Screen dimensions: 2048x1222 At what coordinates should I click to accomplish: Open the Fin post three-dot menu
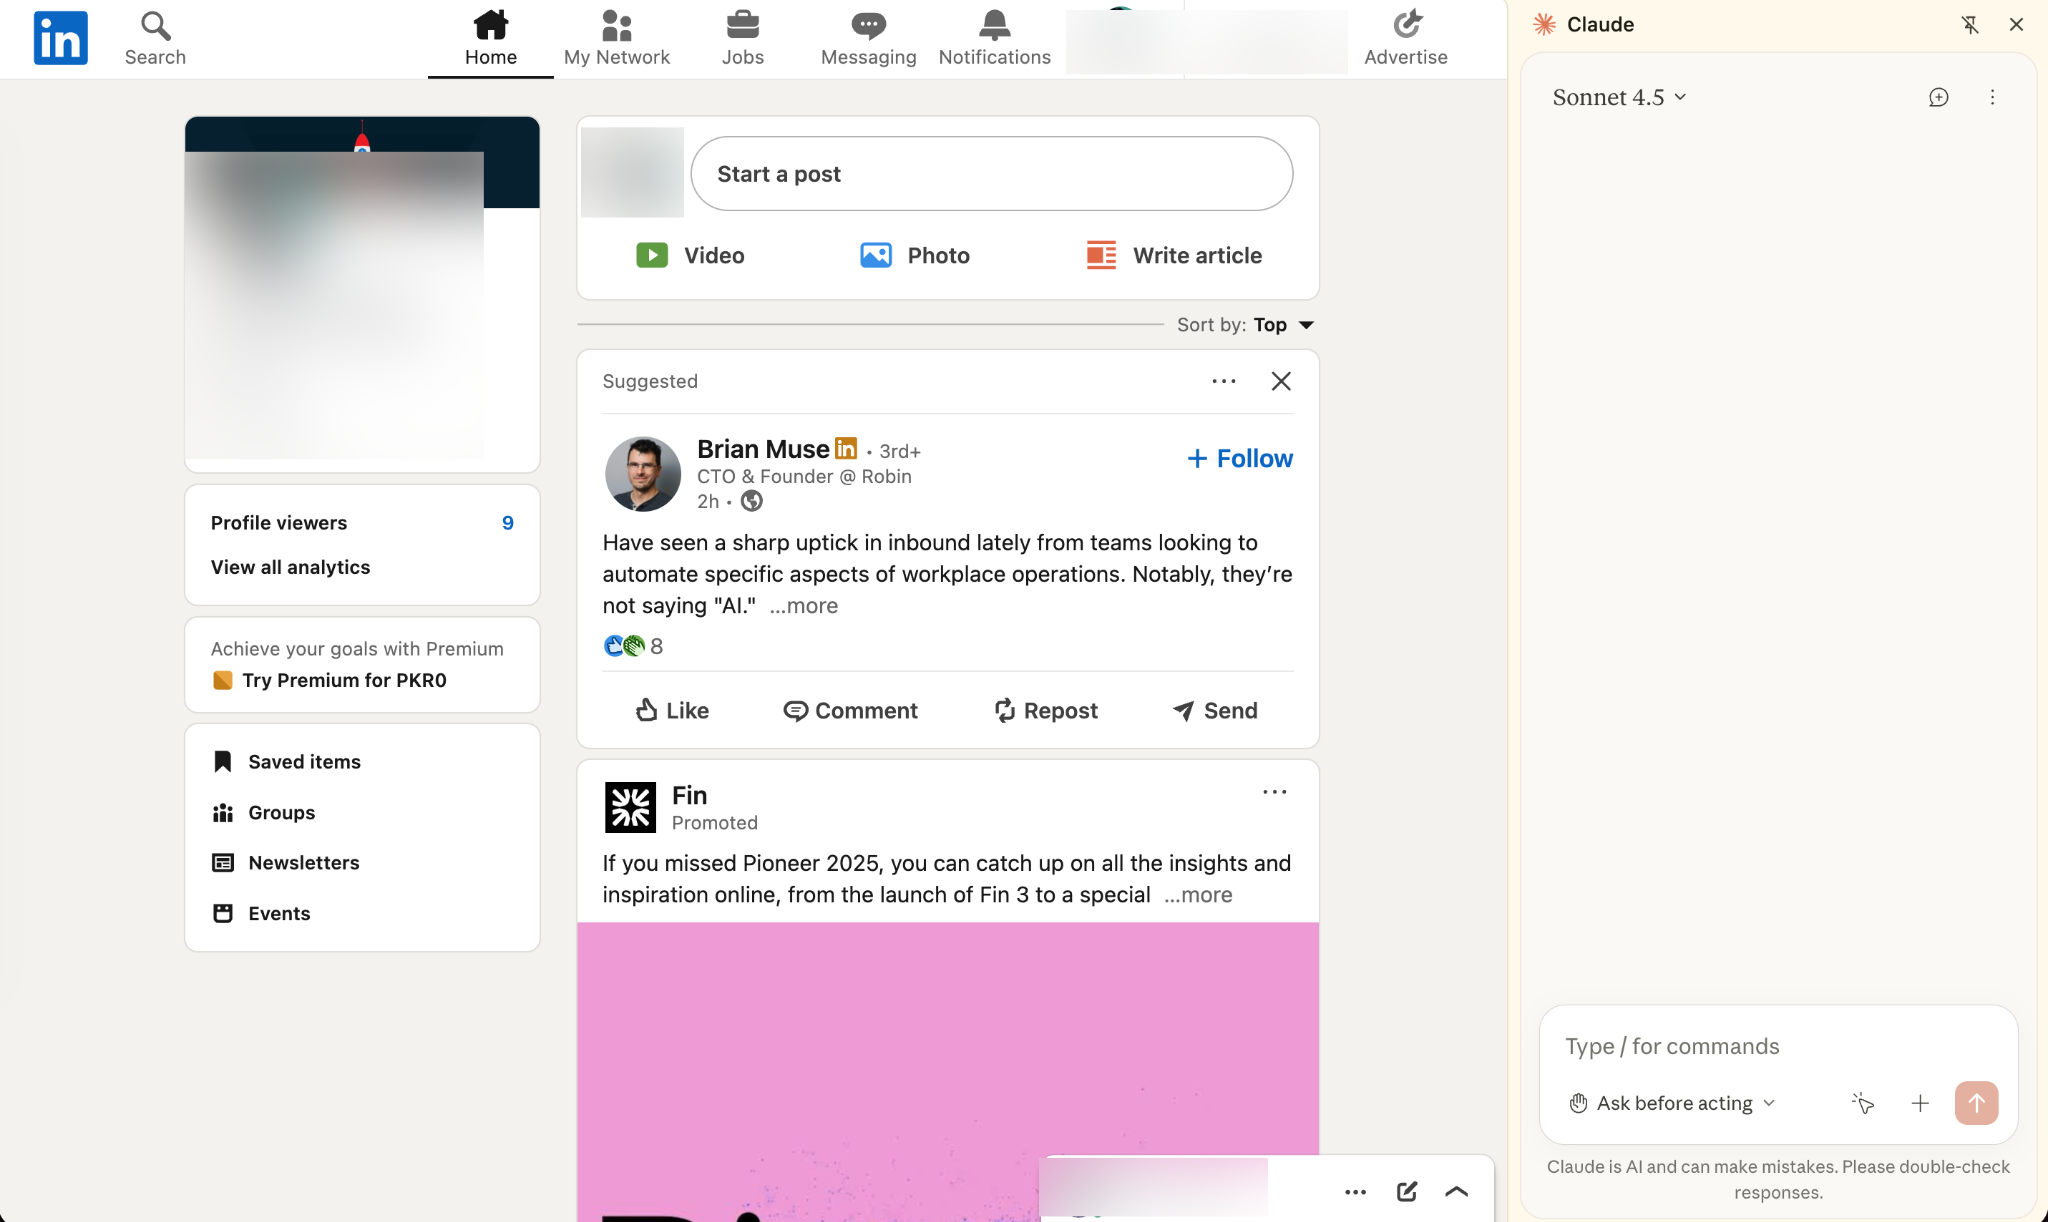(1274, 792)
